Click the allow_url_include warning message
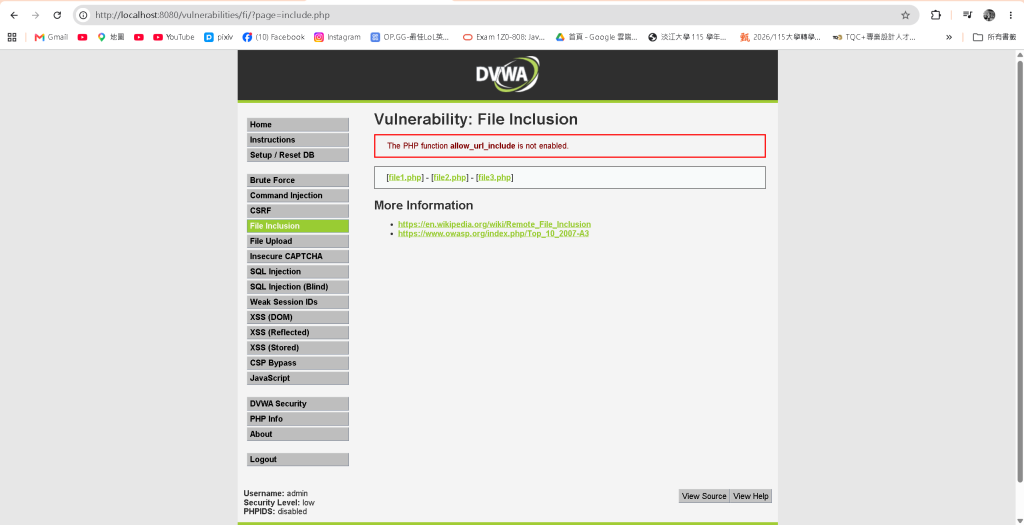 [569, 146]
